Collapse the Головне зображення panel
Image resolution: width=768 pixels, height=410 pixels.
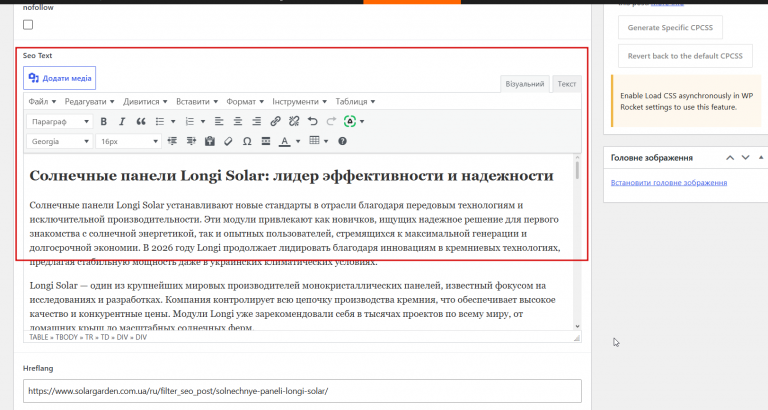[761, 158]
